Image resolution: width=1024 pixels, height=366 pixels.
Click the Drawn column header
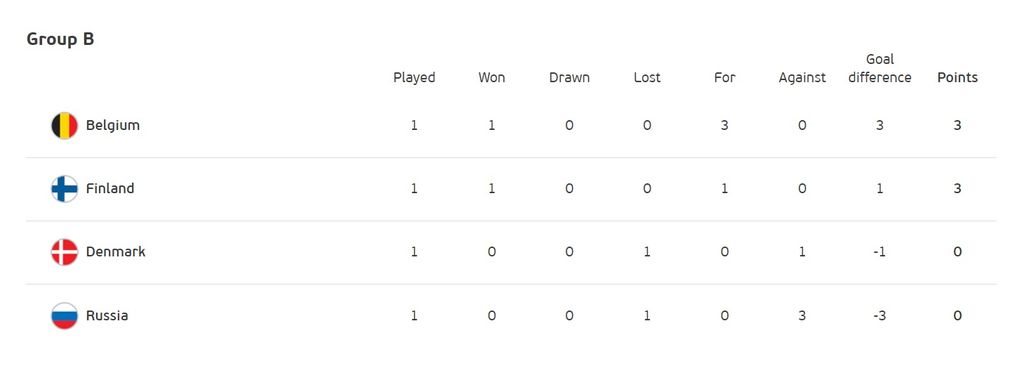(x=569, y=78)
